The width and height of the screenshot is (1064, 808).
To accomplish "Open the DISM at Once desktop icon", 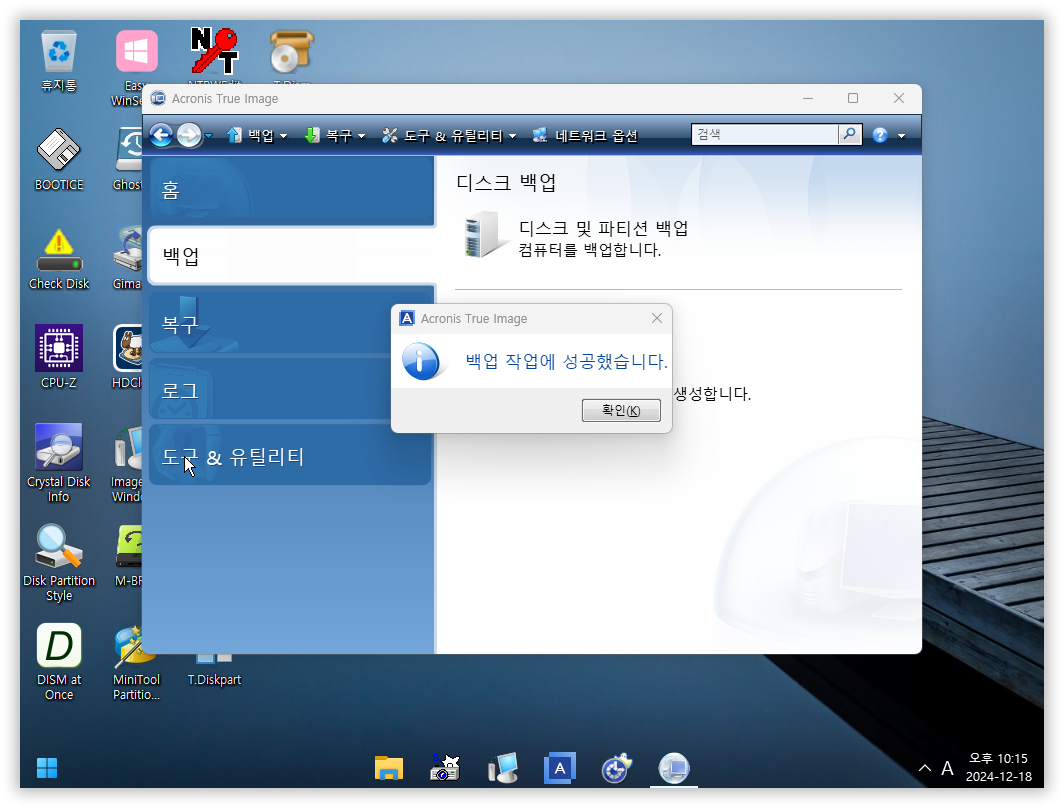I will pyautogui.click(x=59, y=661).
